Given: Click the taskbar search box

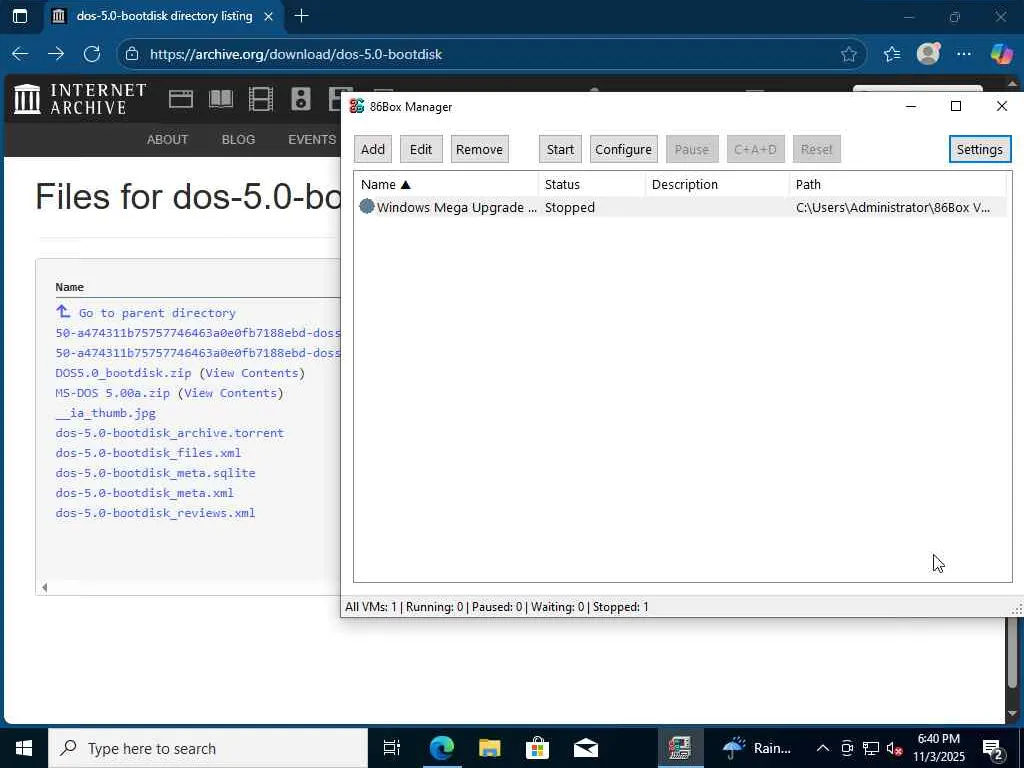Looking at the screenshot, I should coord(208,748).
